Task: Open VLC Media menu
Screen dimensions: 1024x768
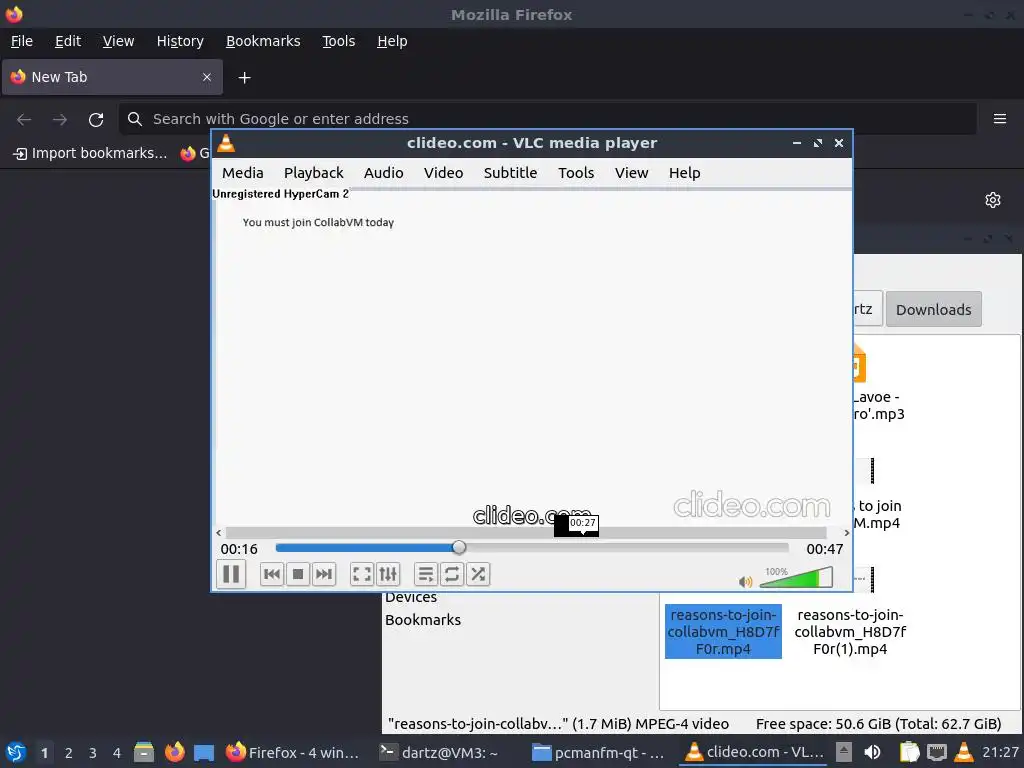Action: [242, 173]
